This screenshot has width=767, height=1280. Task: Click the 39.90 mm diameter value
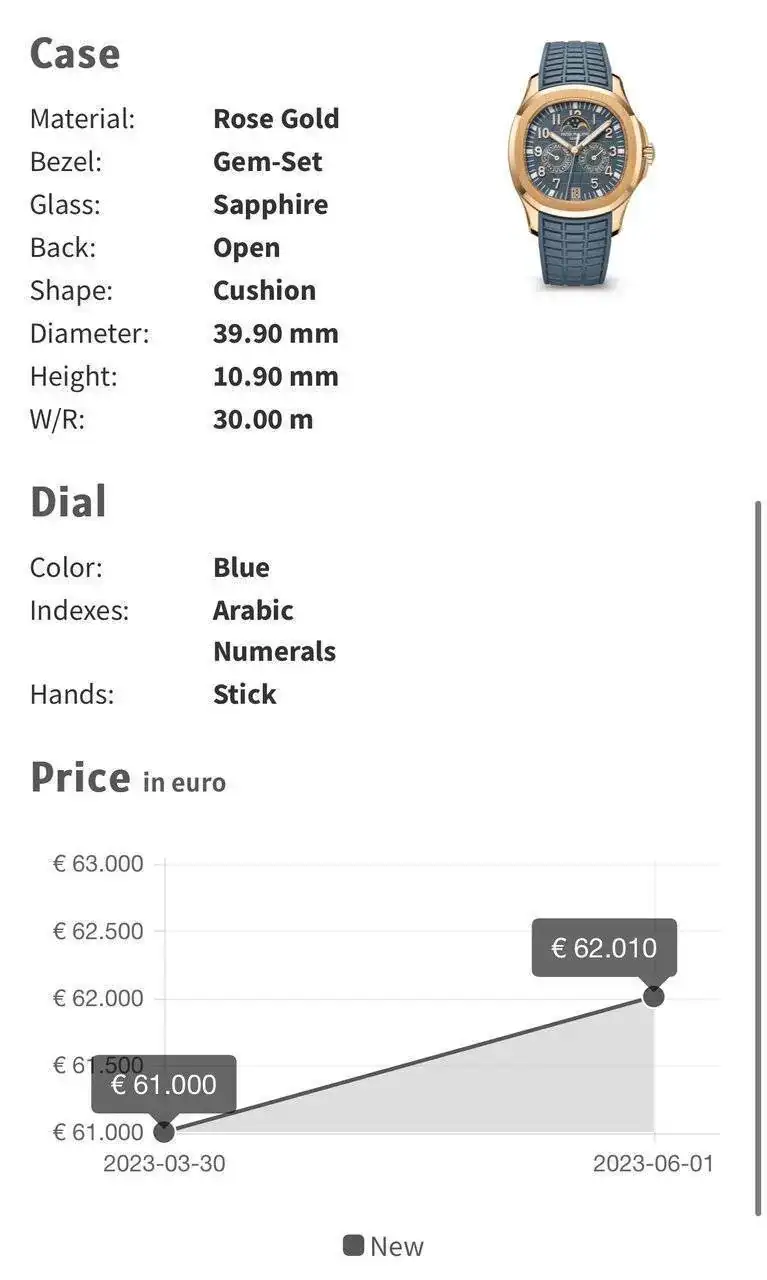[x=275, y=334]
